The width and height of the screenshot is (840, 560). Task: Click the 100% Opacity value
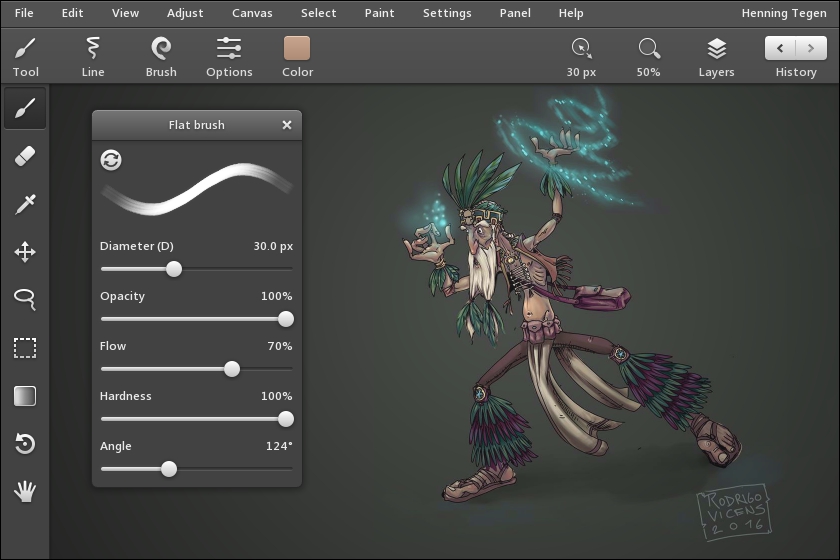(276, 296)
